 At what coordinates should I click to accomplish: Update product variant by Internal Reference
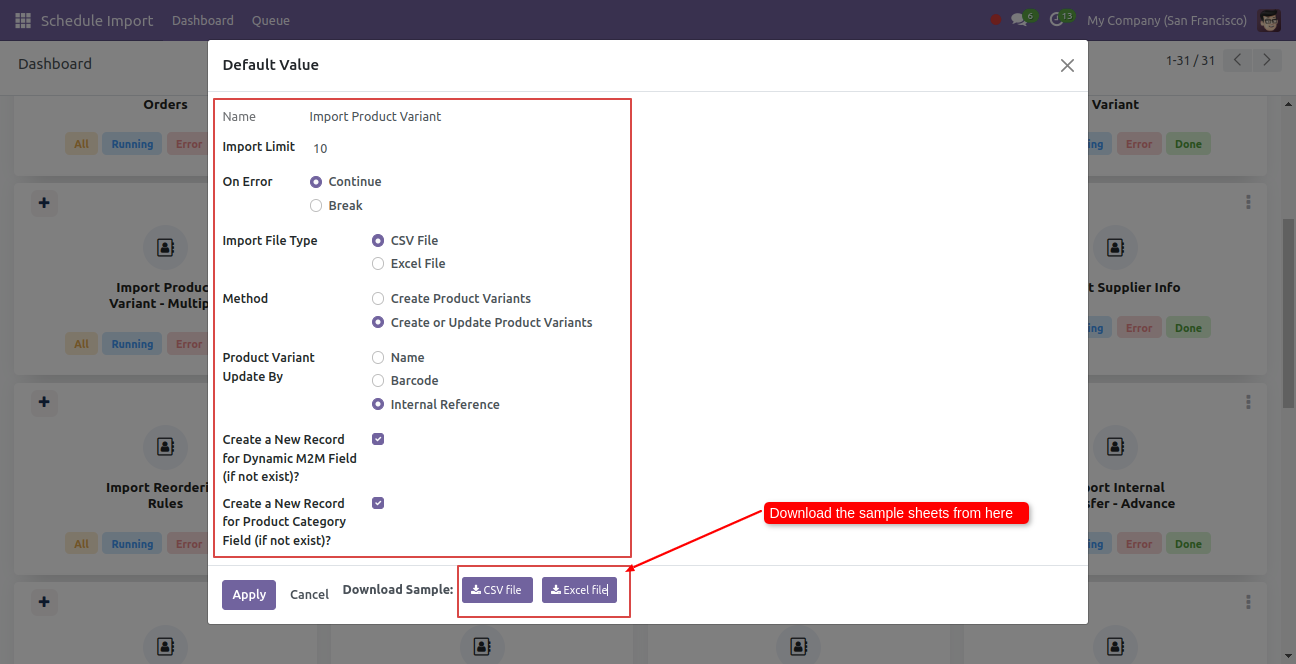(x=378, y=404)
